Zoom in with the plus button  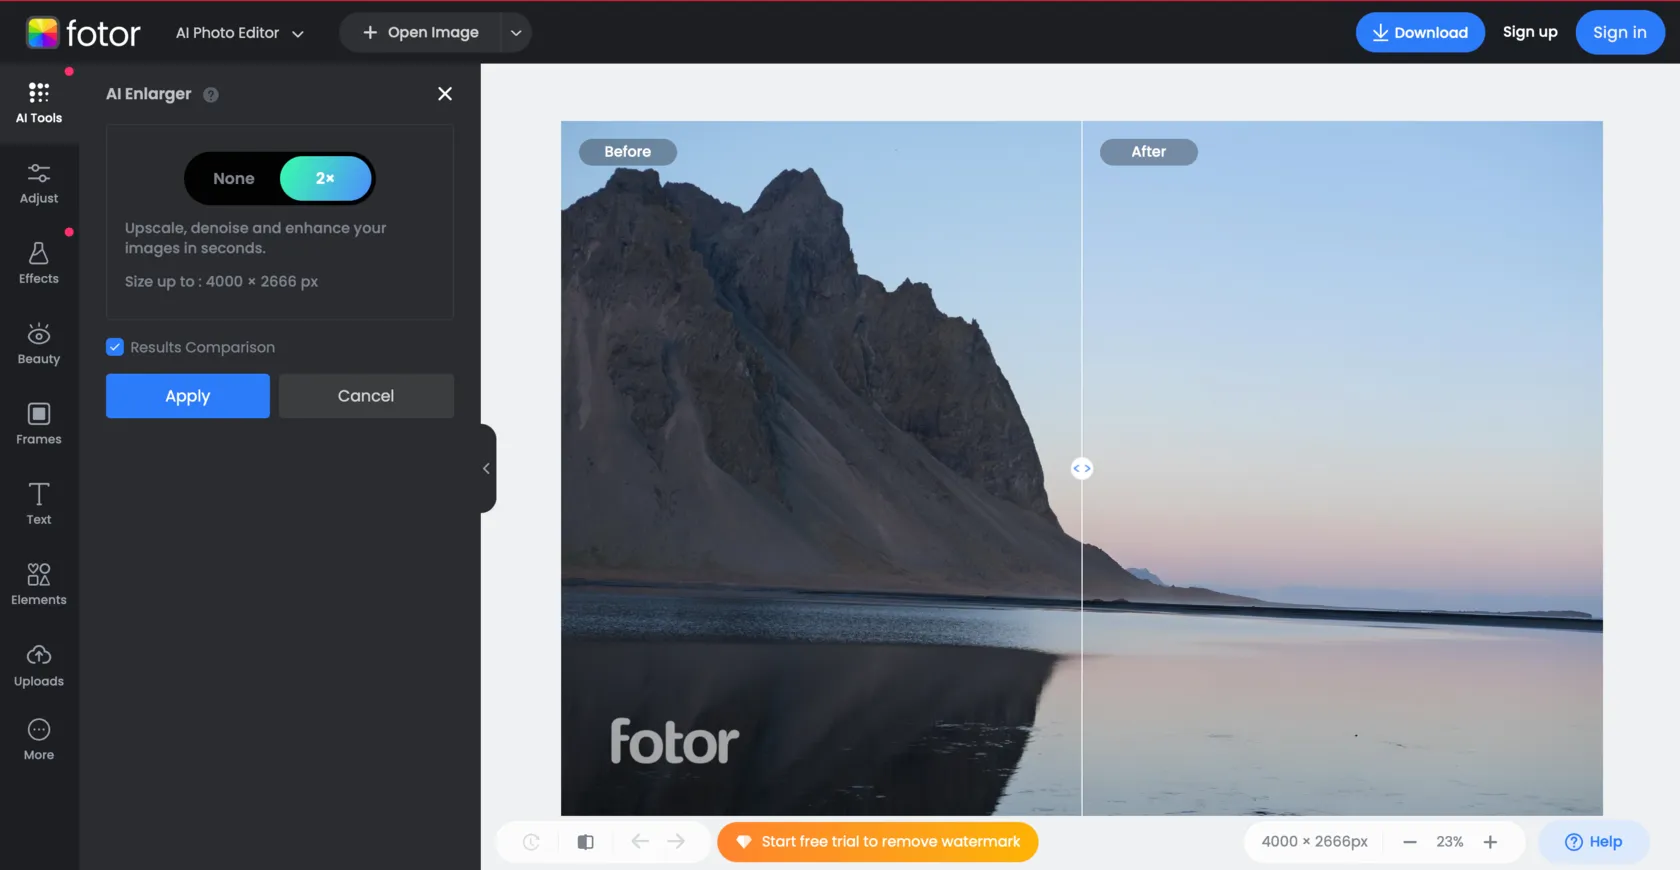pyautogui.click(x=1490, y=842)
